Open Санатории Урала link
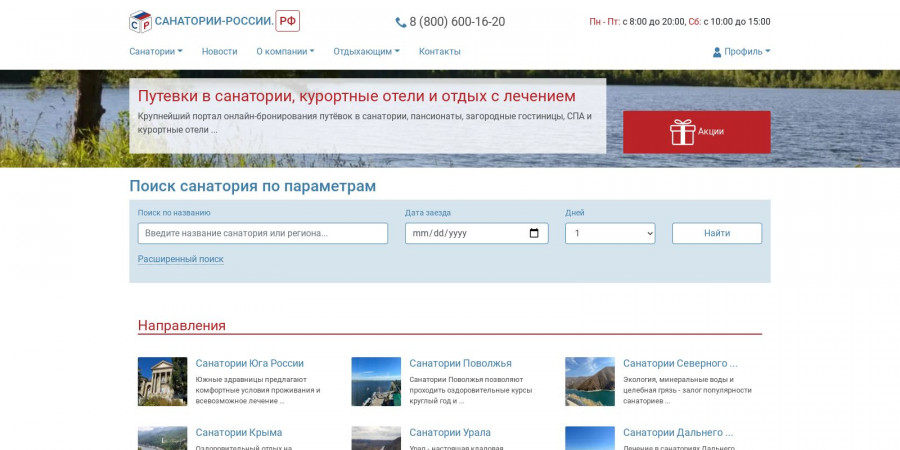 point(450,432)
